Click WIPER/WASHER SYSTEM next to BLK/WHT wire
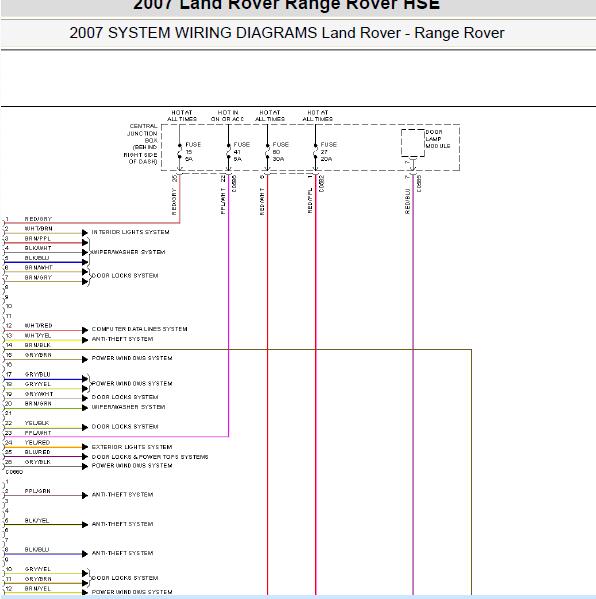Screen dimensions: 596x599 pyautogui.click(x=128, y=252)
